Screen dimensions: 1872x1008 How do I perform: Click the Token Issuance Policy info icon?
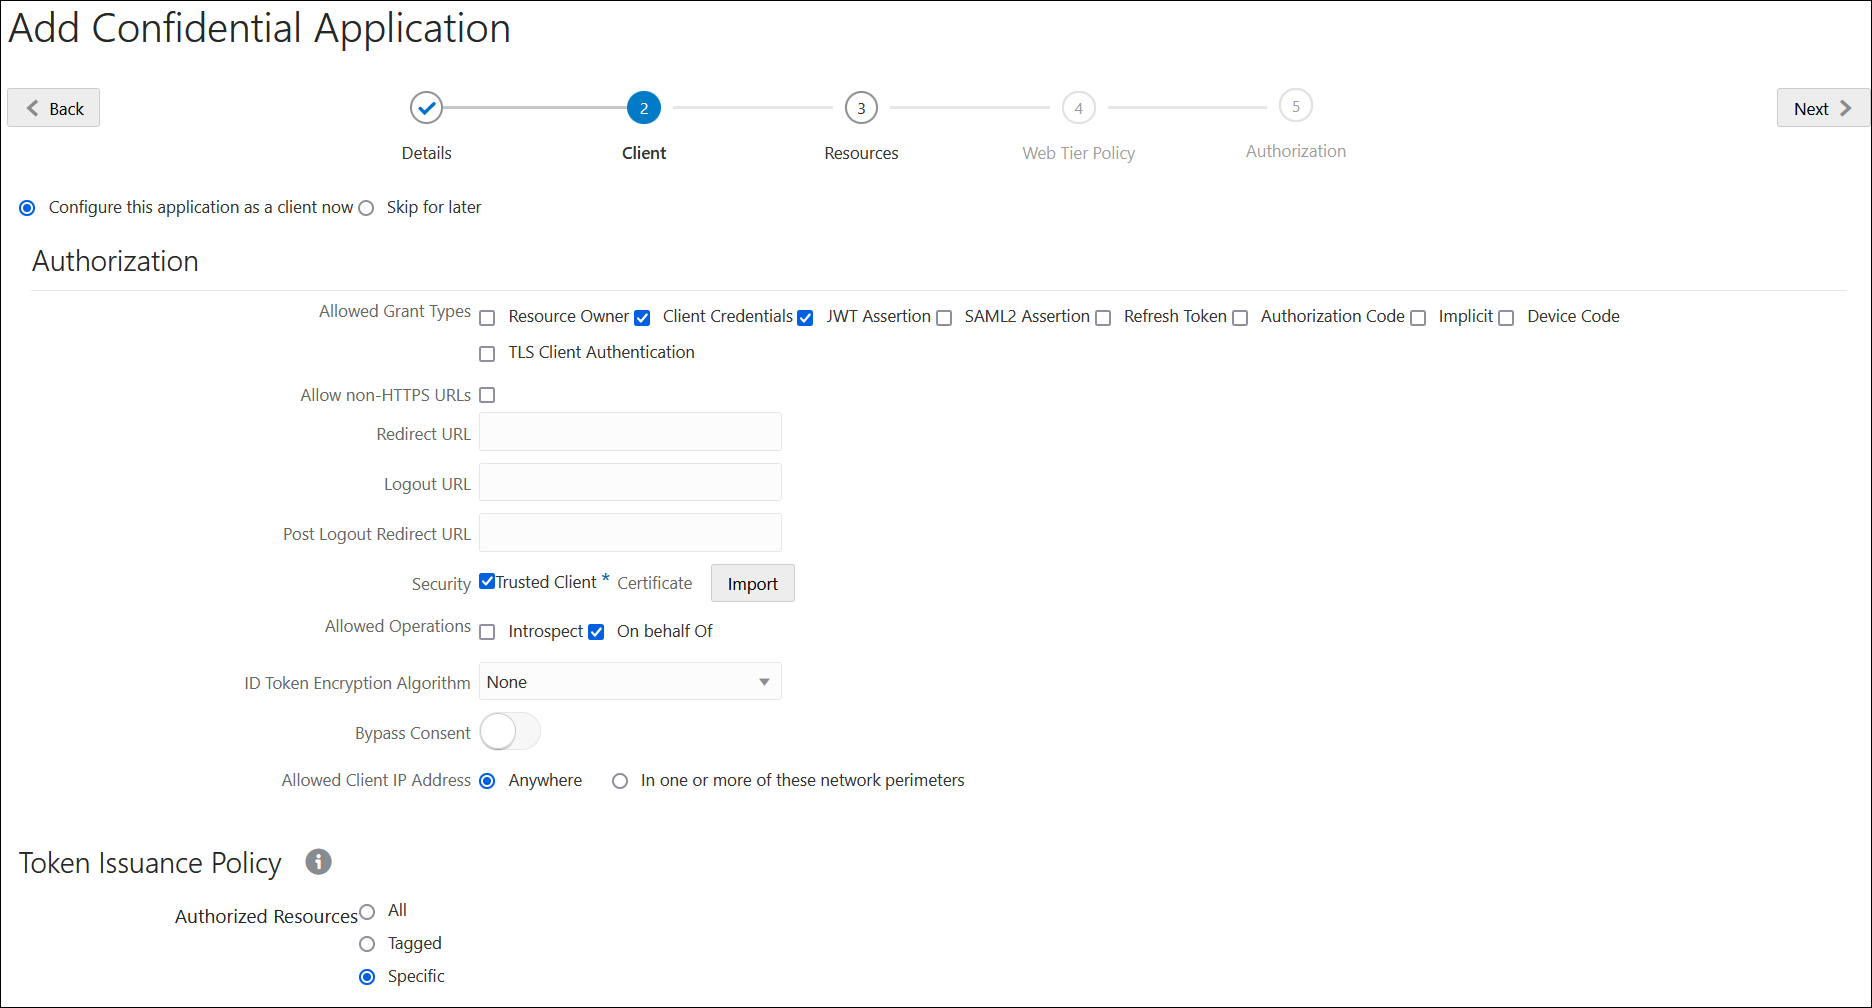coord(317,861)
